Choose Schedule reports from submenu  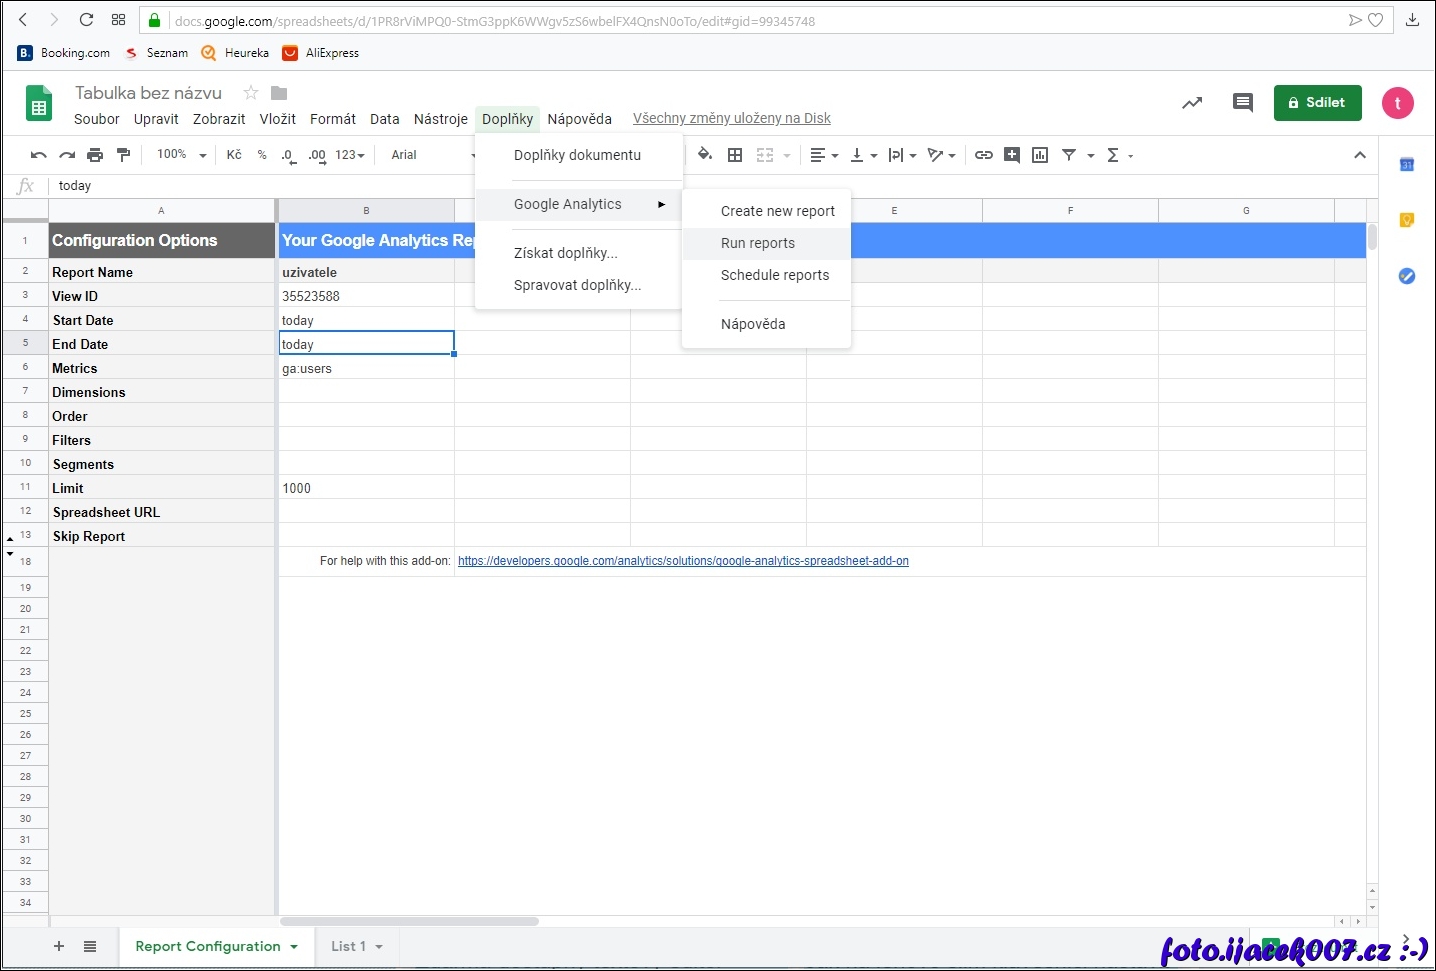pyautogui.click(x=775, y=275)
